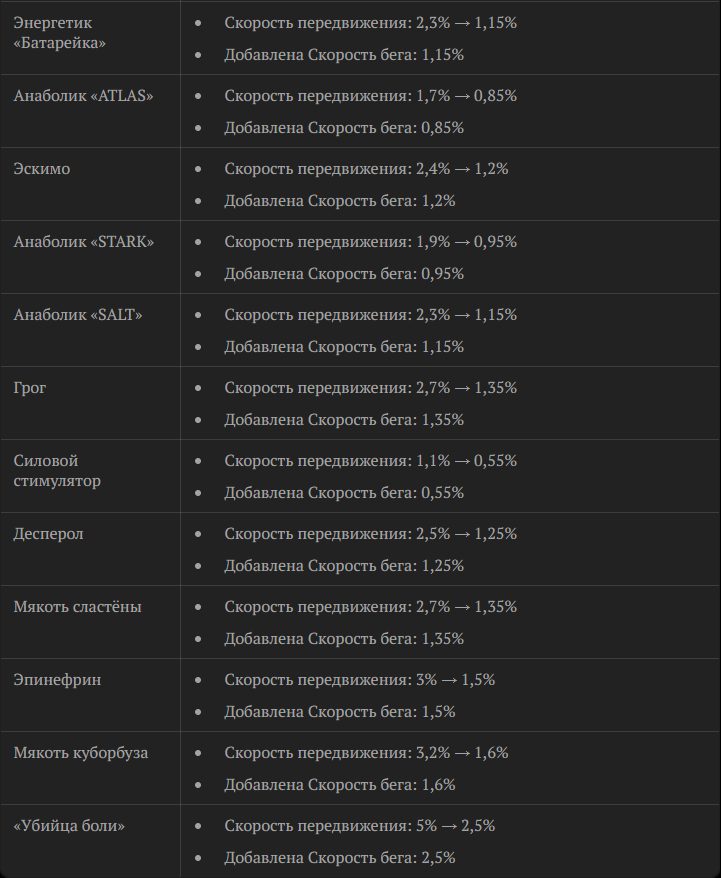Select the Силовой стимулятор cell
Screen dimensions: 721x878
tap(57, 471)
